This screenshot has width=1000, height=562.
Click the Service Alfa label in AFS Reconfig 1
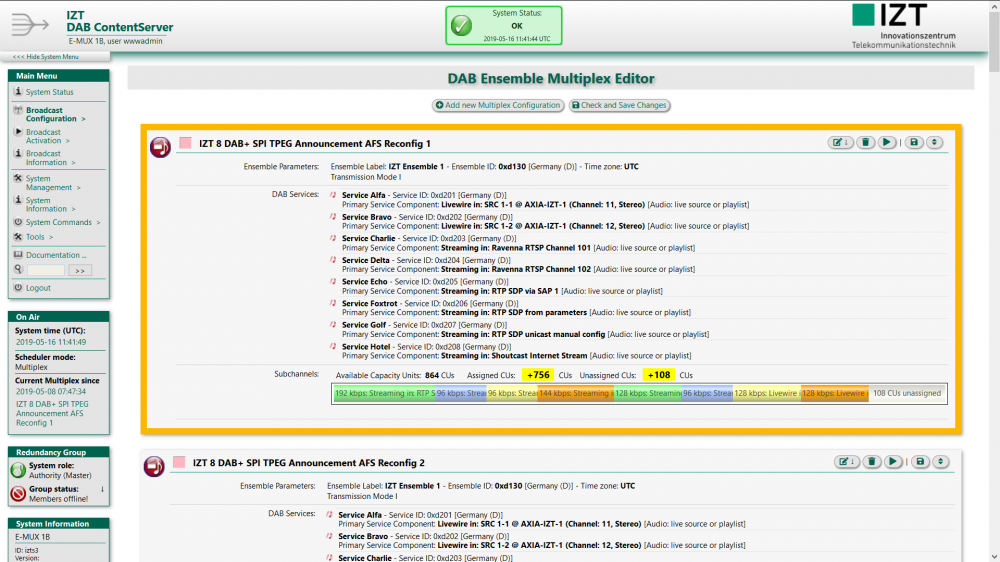(364, 195)
